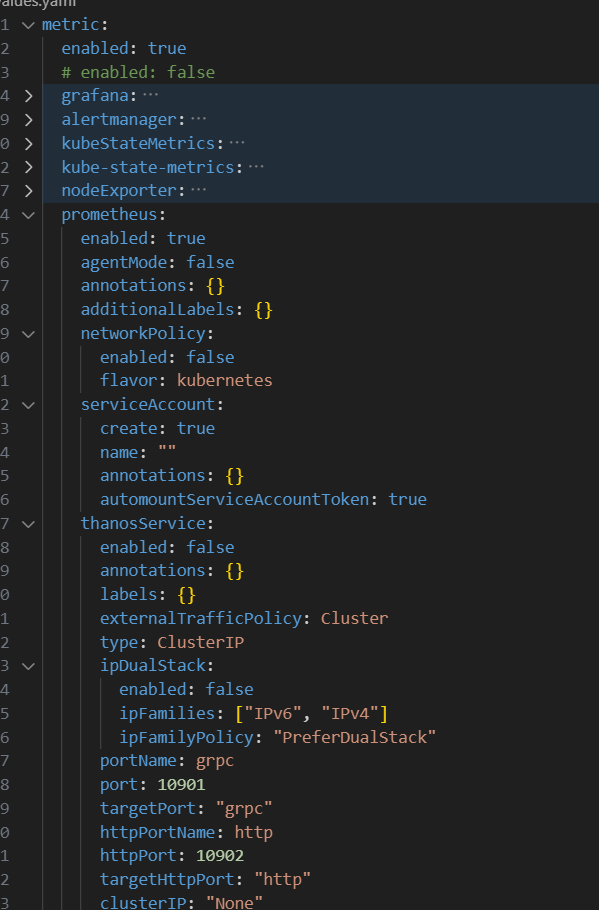Expand the kubeStateMetrics folded block
Image resolution: width=599 pixels, height=910 pixels.
click(x=28, y=143)
